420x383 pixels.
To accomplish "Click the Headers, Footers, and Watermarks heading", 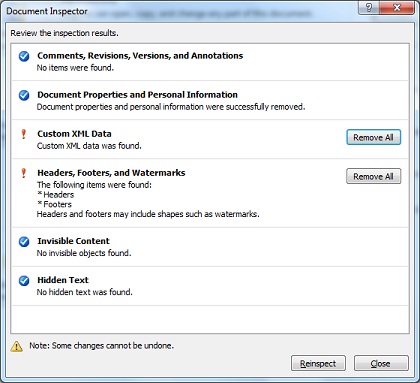I will pyautogui.click(x=111, y=173).
